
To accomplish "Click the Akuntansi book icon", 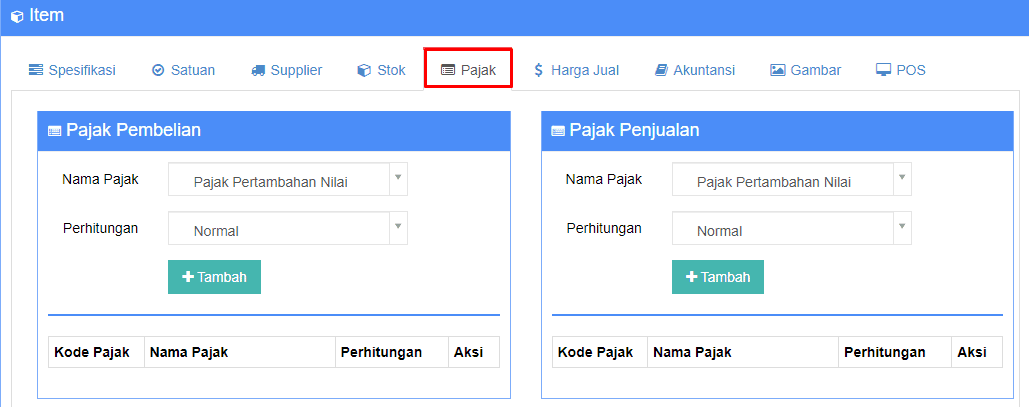I will click(661, 70).
